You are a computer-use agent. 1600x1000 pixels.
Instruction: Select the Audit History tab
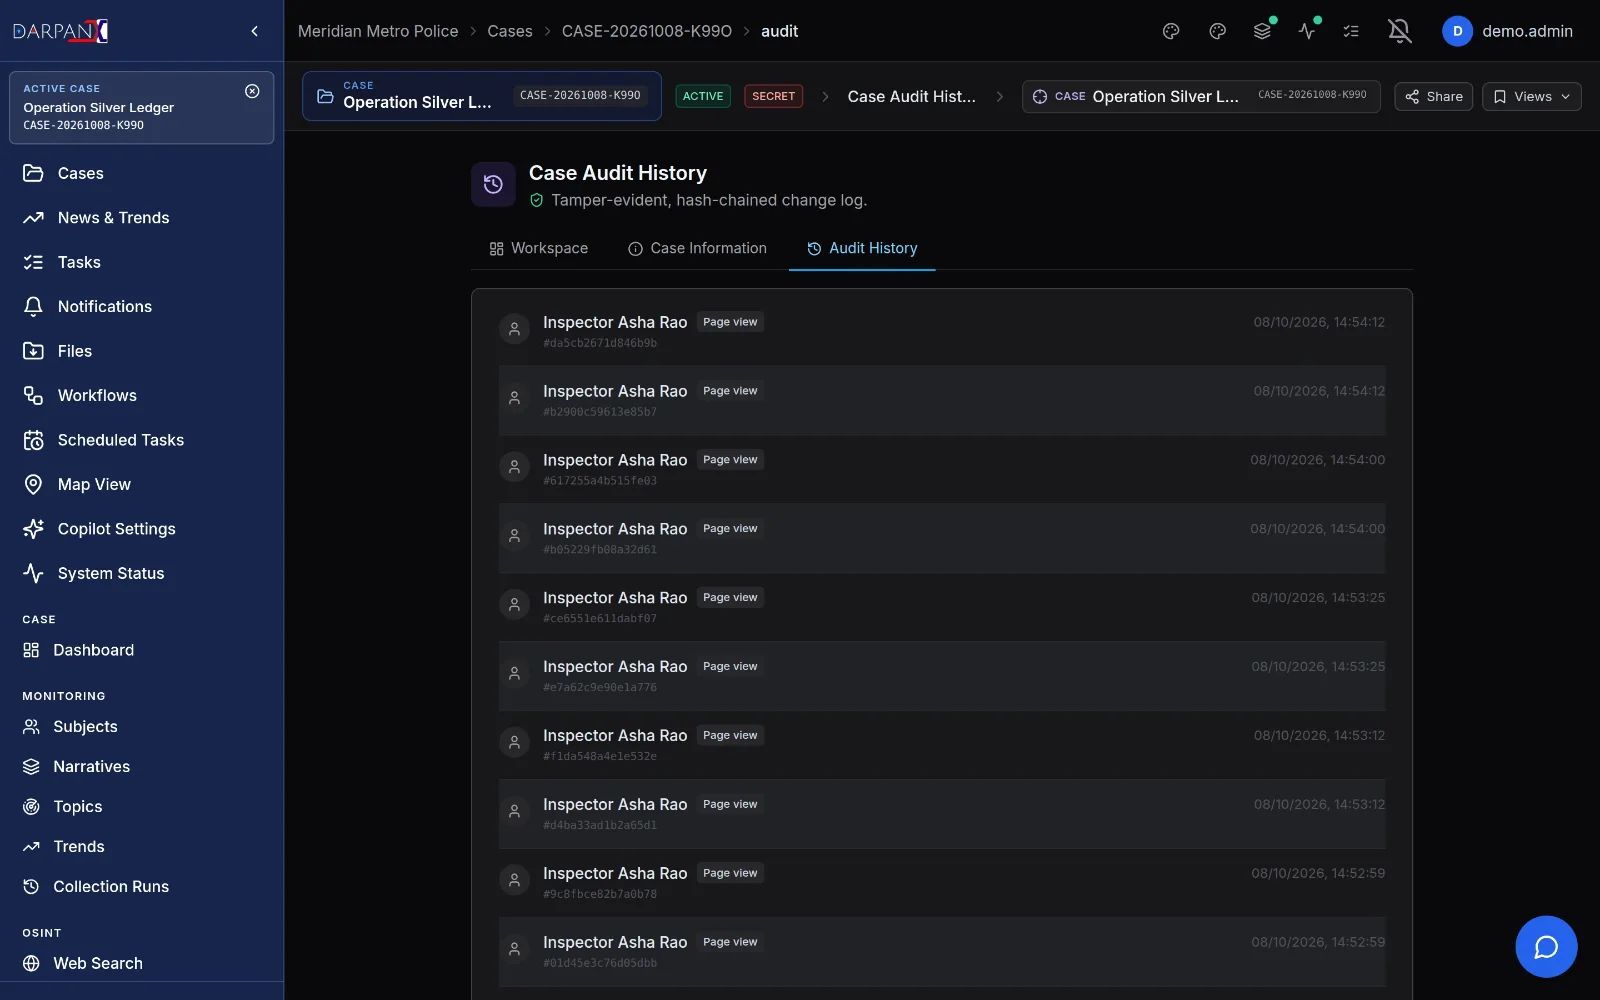click(x=862, y=248)
